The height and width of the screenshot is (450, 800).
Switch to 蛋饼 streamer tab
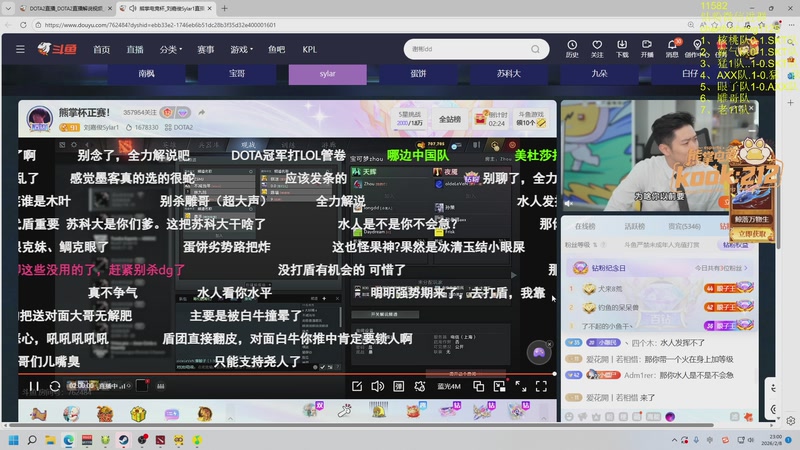click(418, 74)
